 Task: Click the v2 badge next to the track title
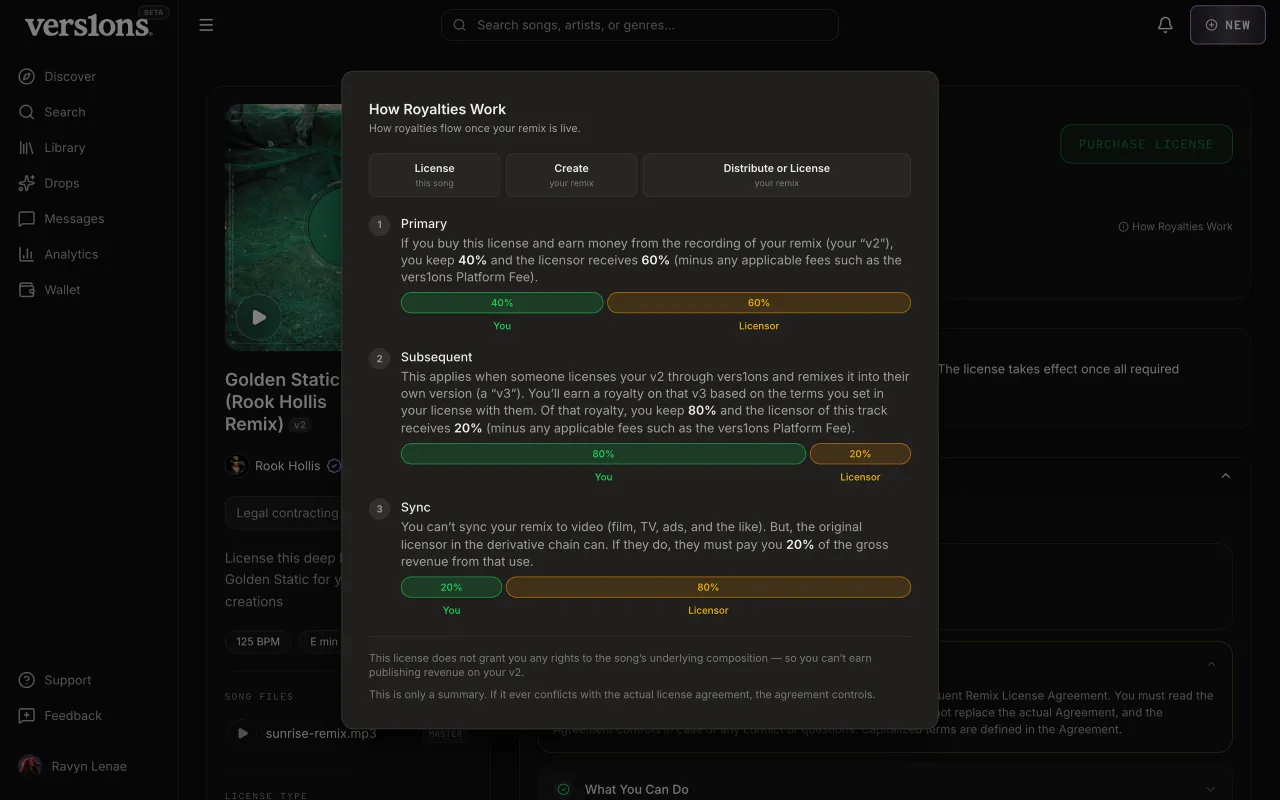300,425
